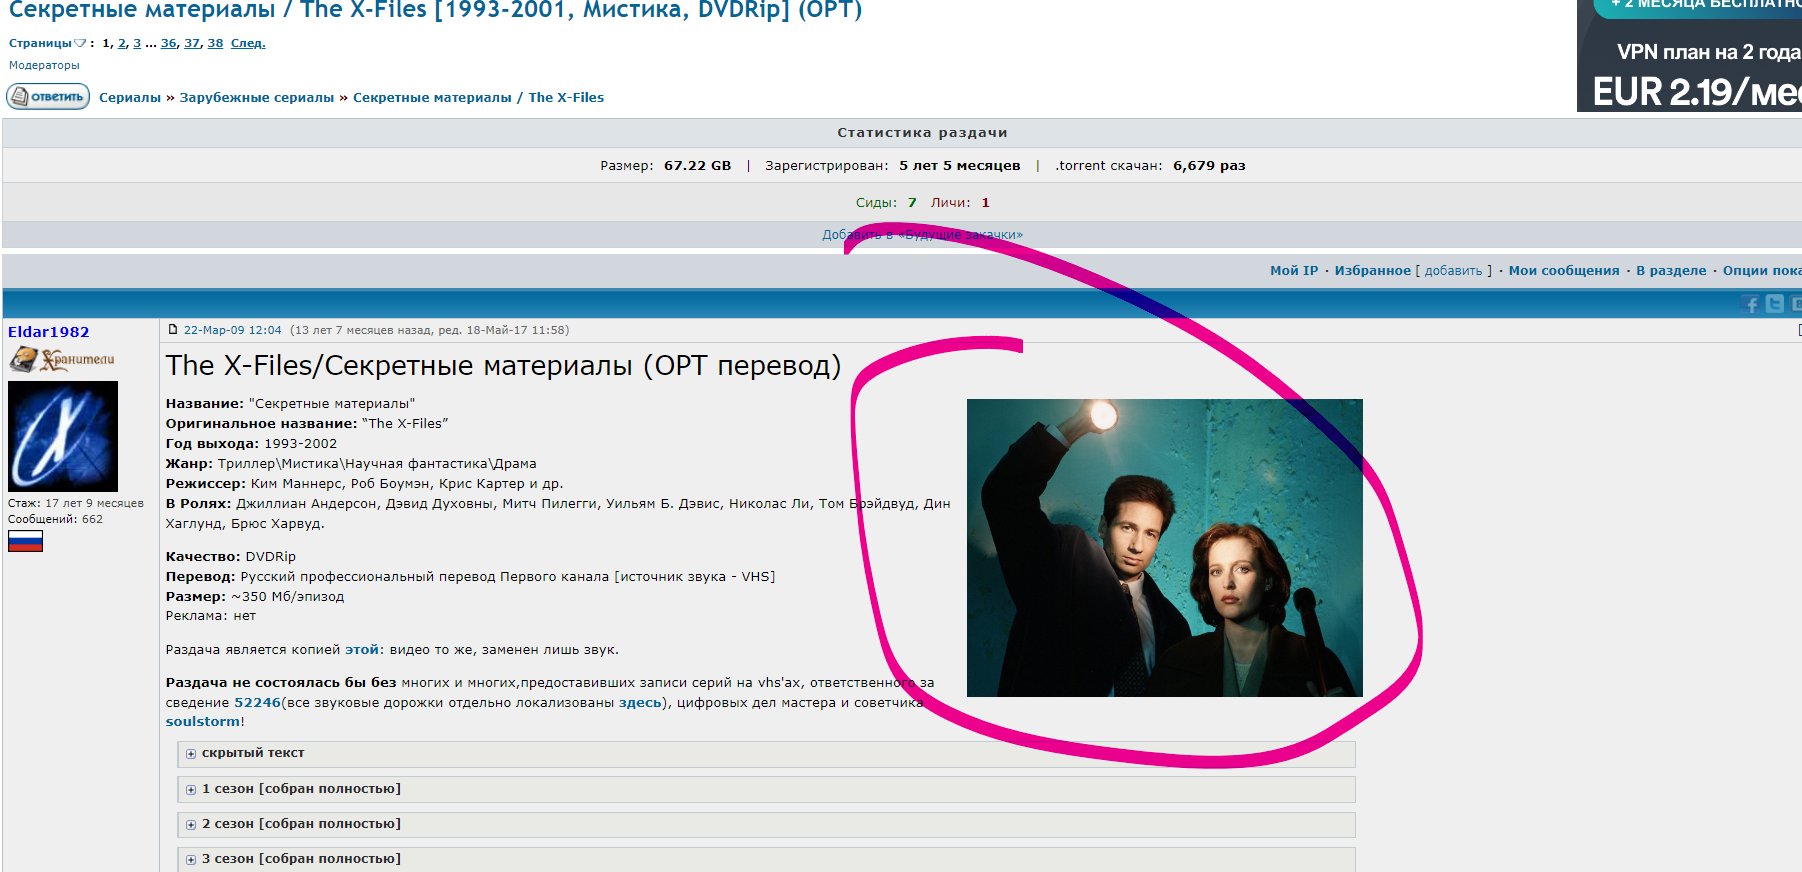Open the Страницы pages dropdown
Viewport: 1802px width, 872px height.
(x=47, y=43)
